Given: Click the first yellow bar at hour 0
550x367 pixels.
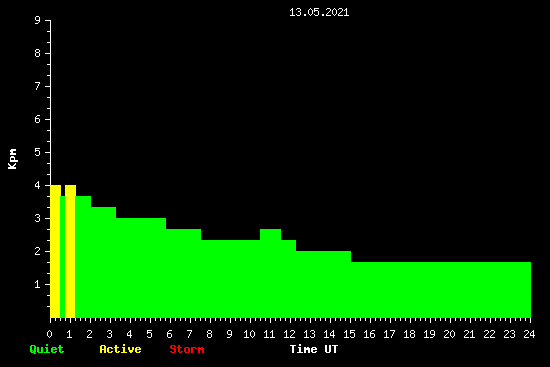Looking at the screenshot, I should point(55,251).
